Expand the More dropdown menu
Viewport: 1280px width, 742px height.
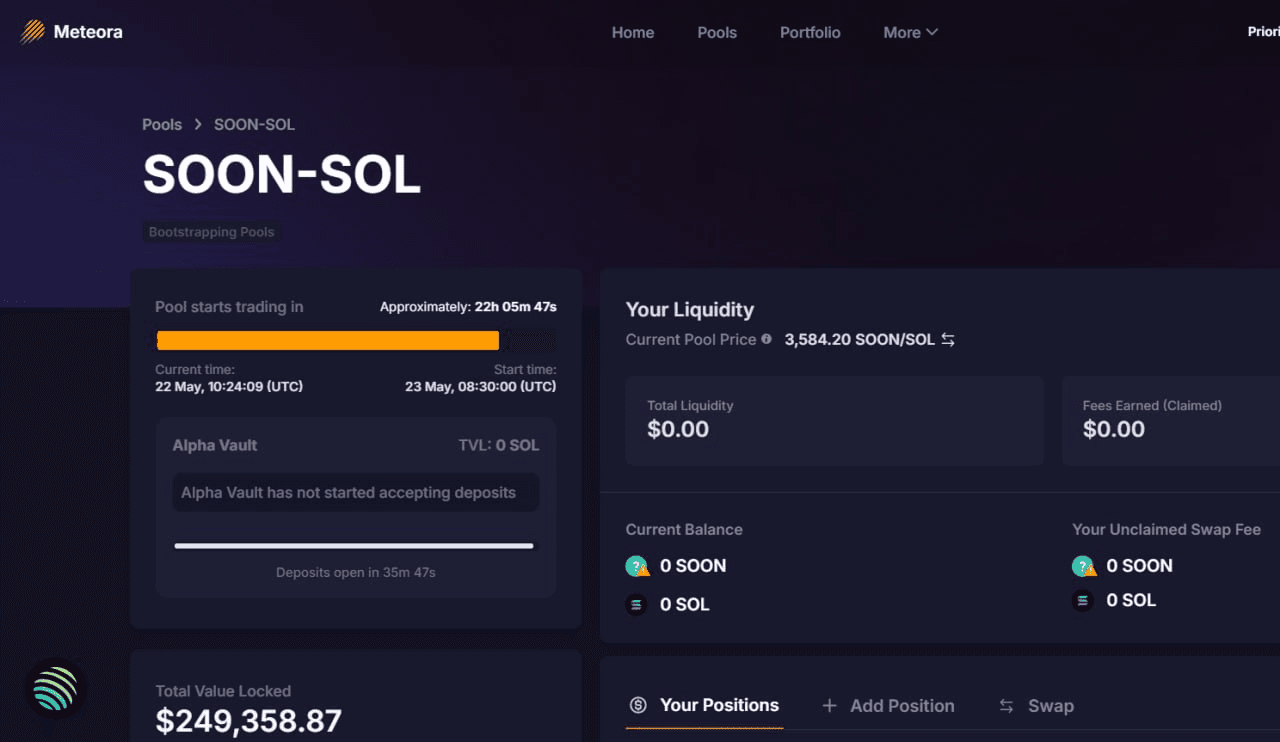click(910, 32)
